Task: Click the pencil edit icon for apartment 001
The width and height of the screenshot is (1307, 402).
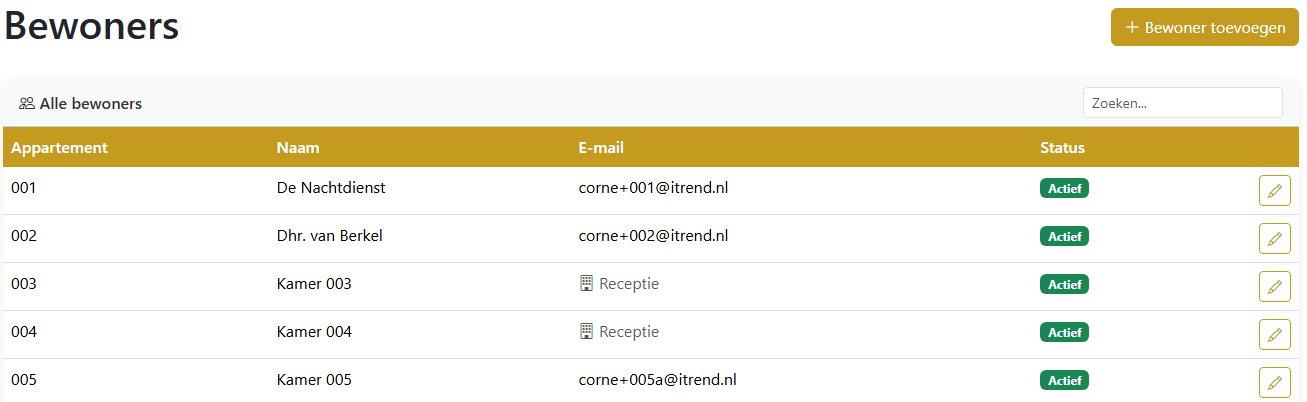Action: (1274, 190)
